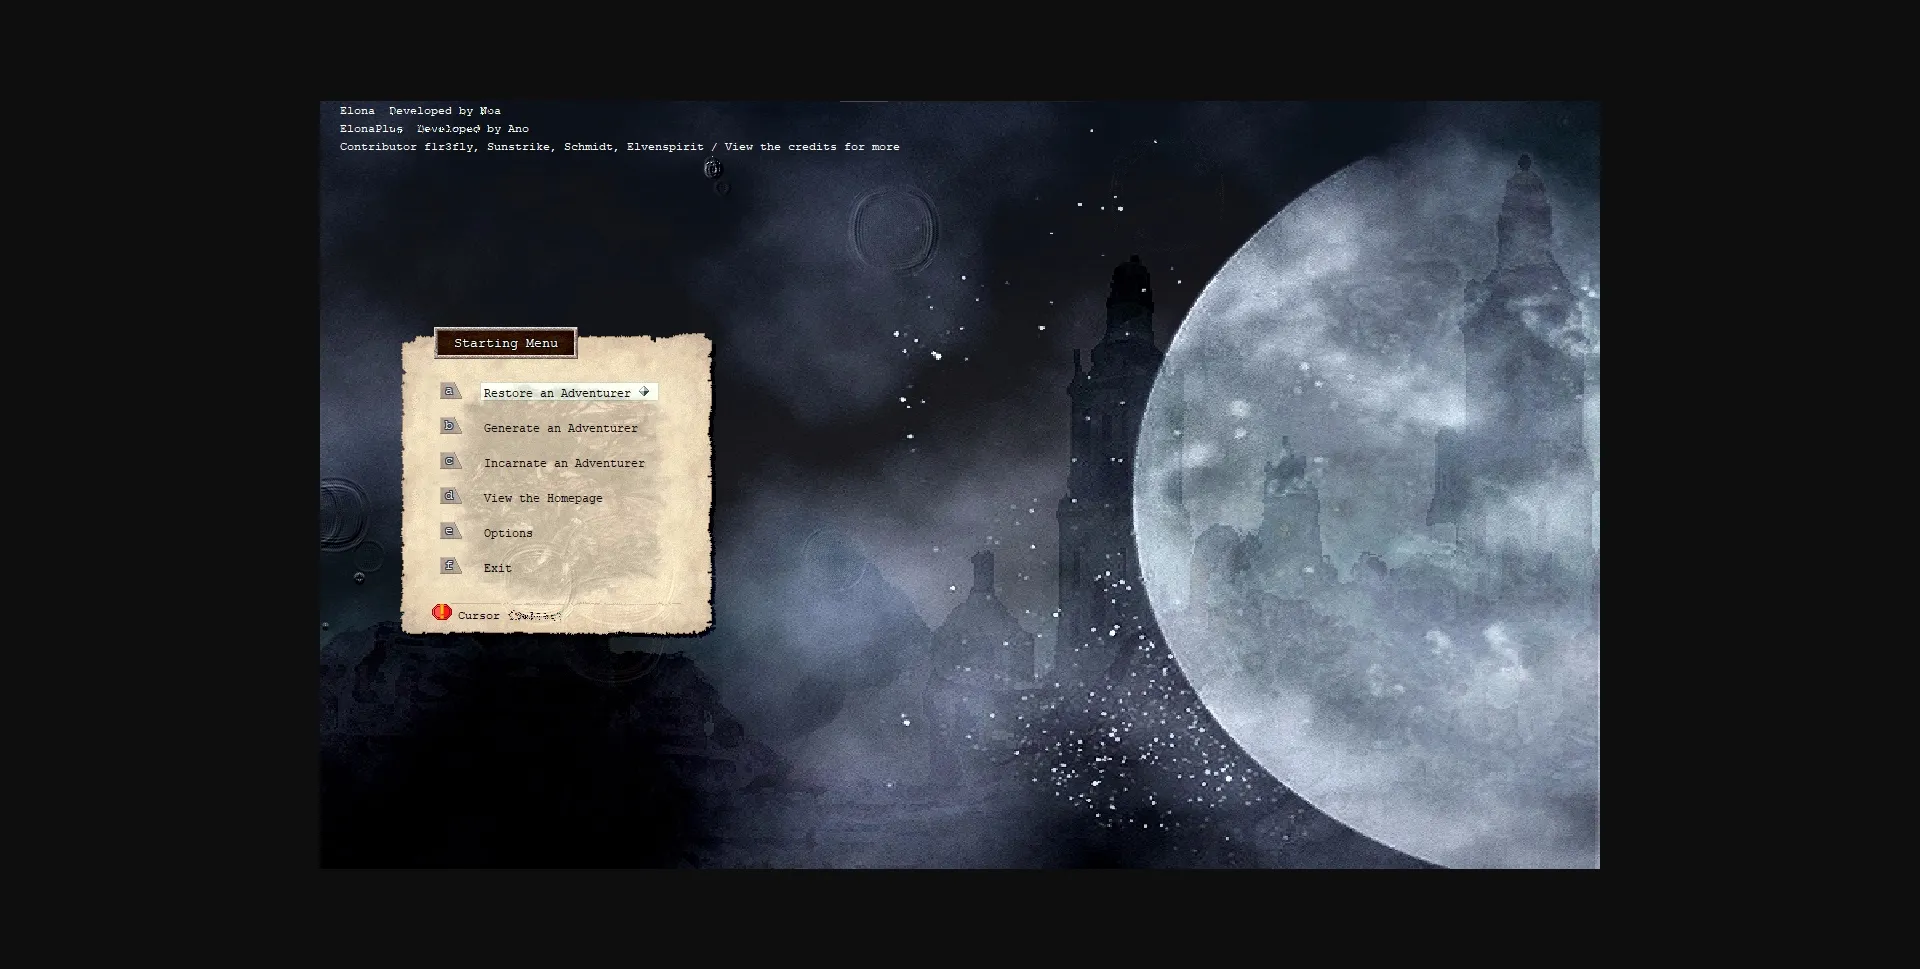1920x969 pixels.
Task: Click the 'c' key icon
Action: [450, 461]
